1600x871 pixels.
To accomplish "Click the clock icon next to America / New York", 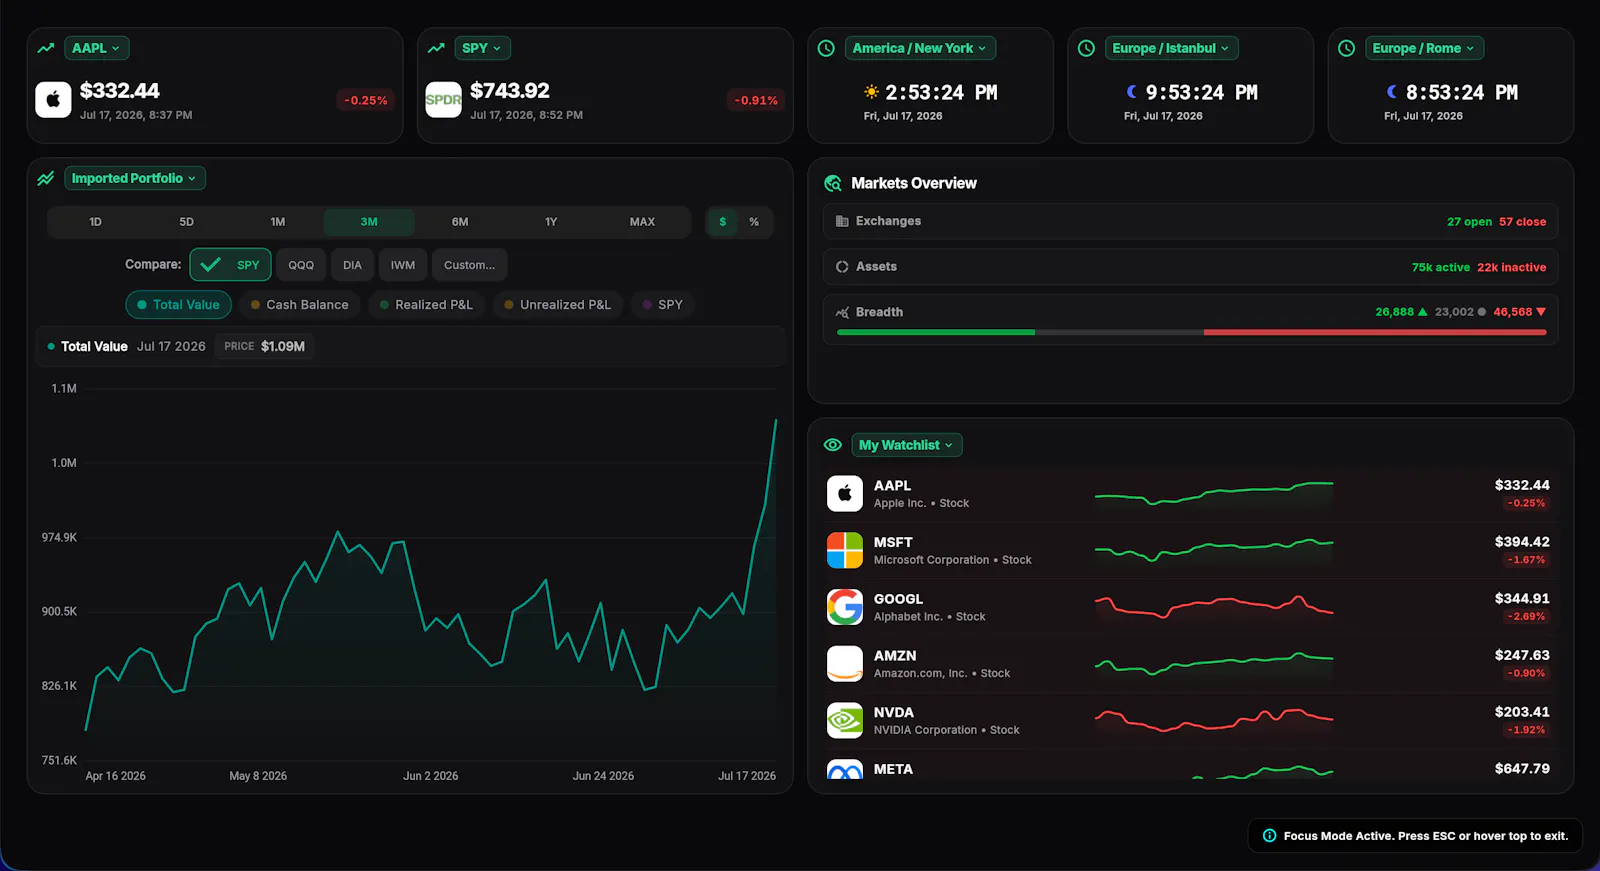I will (826, 48).
